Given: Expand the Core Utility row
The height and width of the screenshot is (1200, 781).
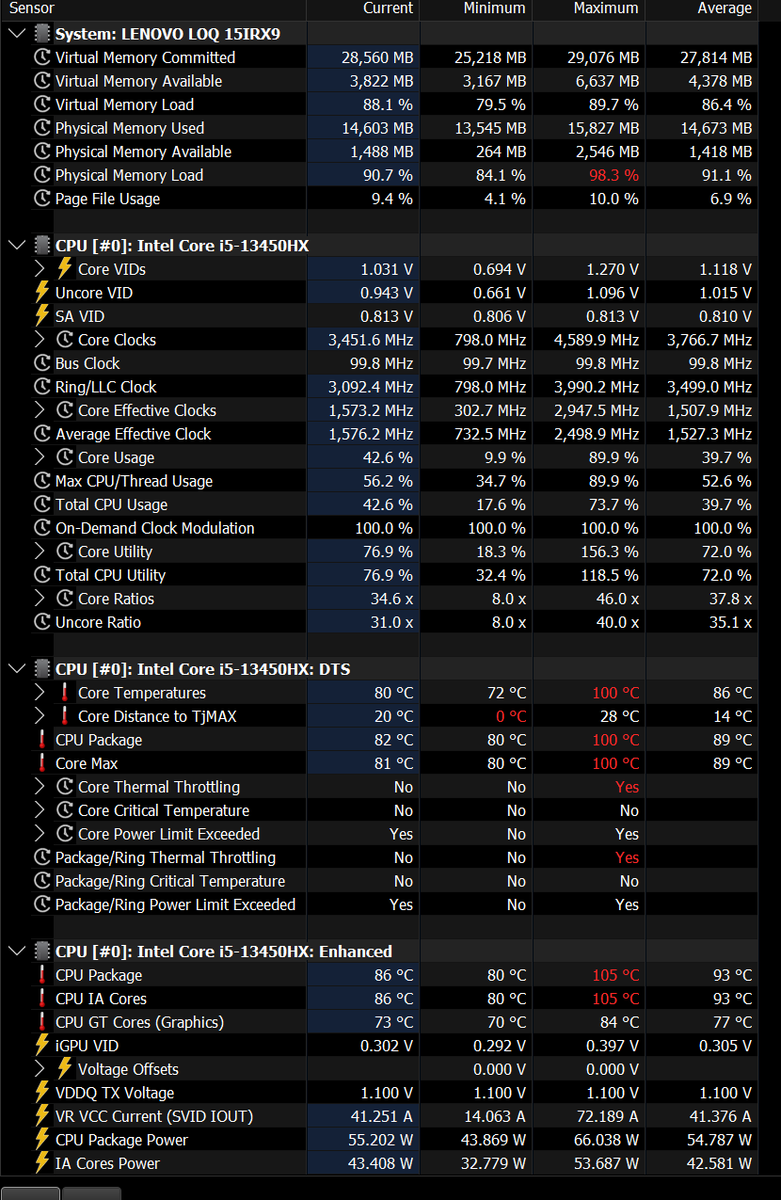Looking at the screenshot, I should [x=40, y=551].
